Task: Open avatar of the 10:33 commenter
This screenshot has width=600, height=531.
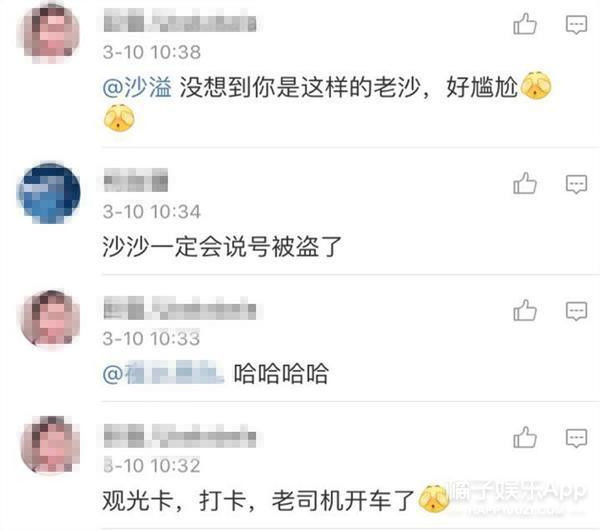Action: (x=49, y=319)
